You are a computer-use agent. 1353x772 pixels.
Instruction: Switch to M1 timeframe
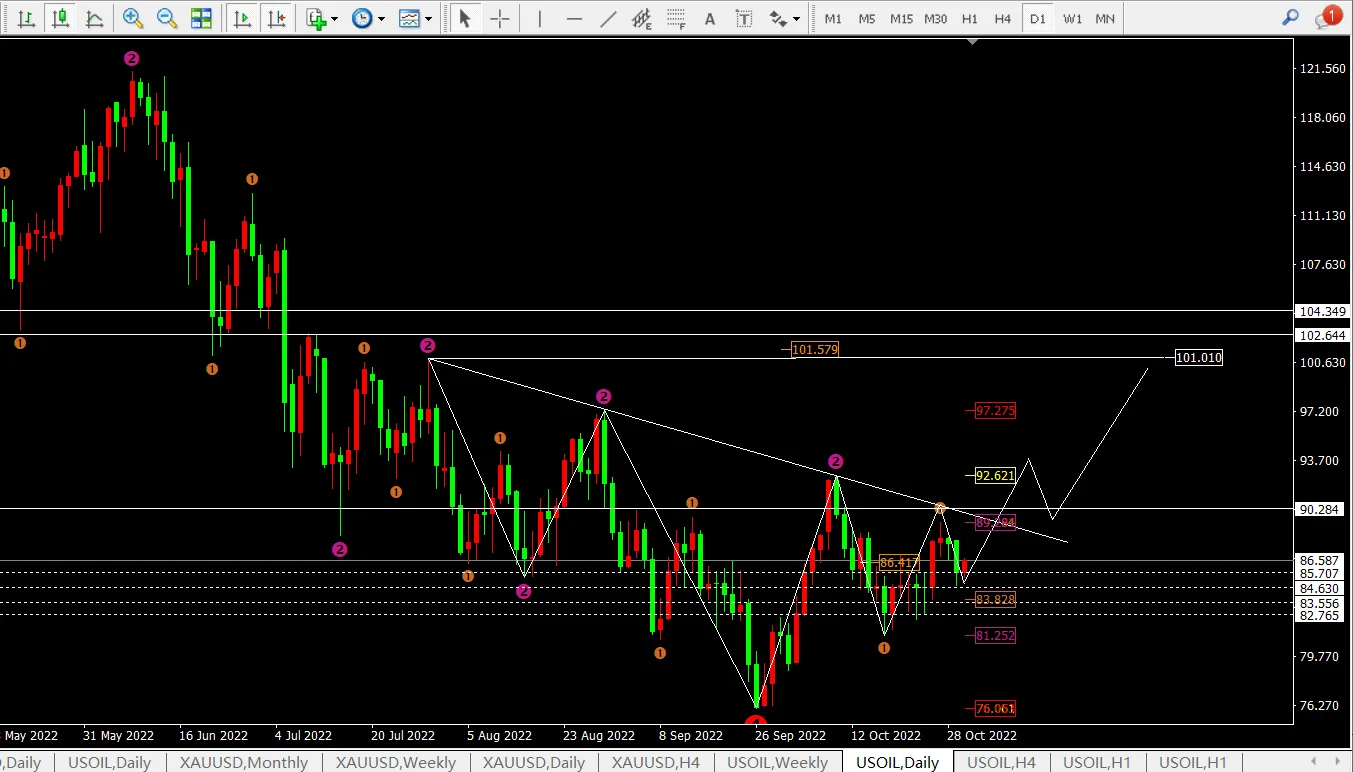(x=833, y=19)
